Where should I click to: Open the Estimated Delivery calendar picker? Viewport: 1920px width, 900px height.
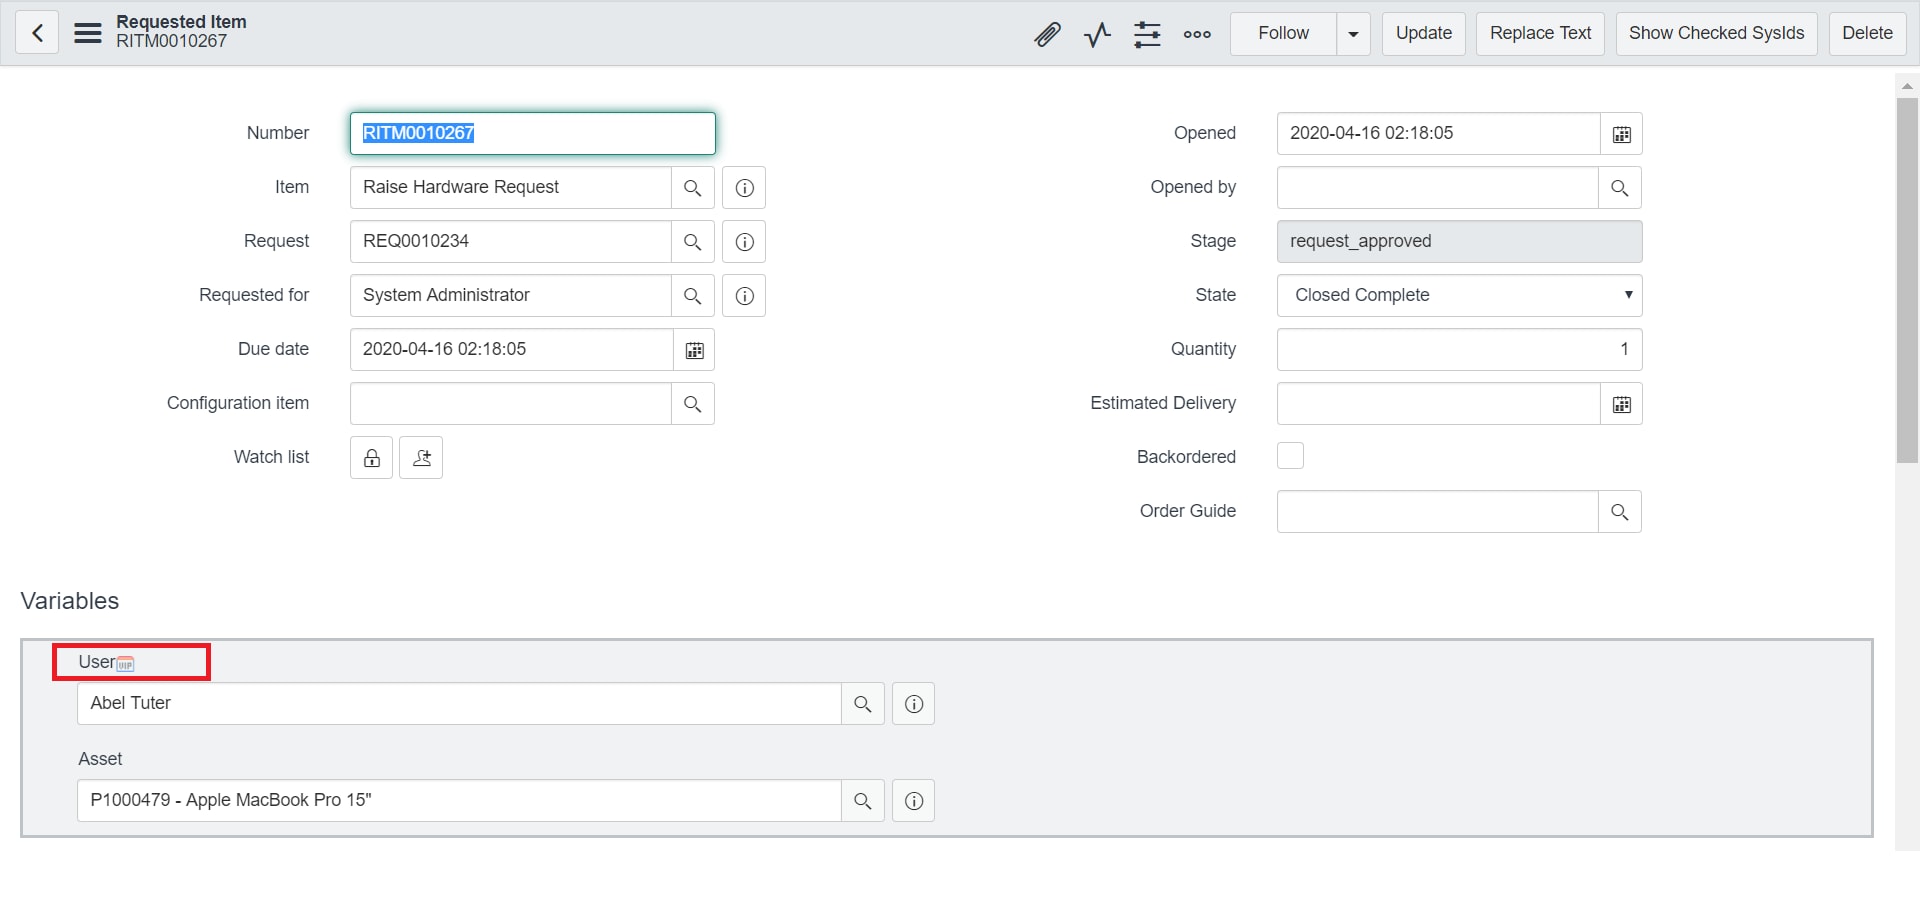(1621, 403)
